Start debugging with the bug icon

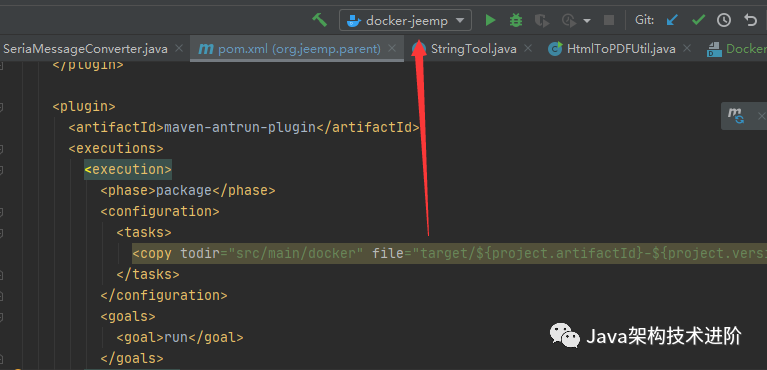(x=516, y=21)
